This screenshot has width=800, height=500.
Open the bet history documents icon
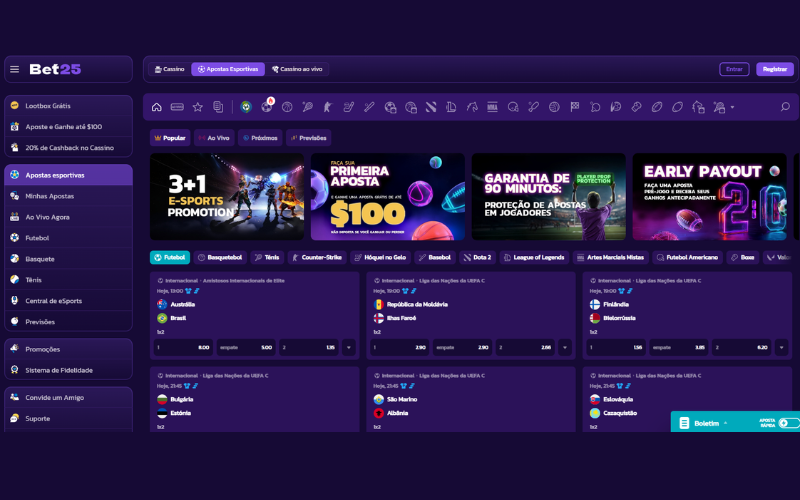point(218,107)
